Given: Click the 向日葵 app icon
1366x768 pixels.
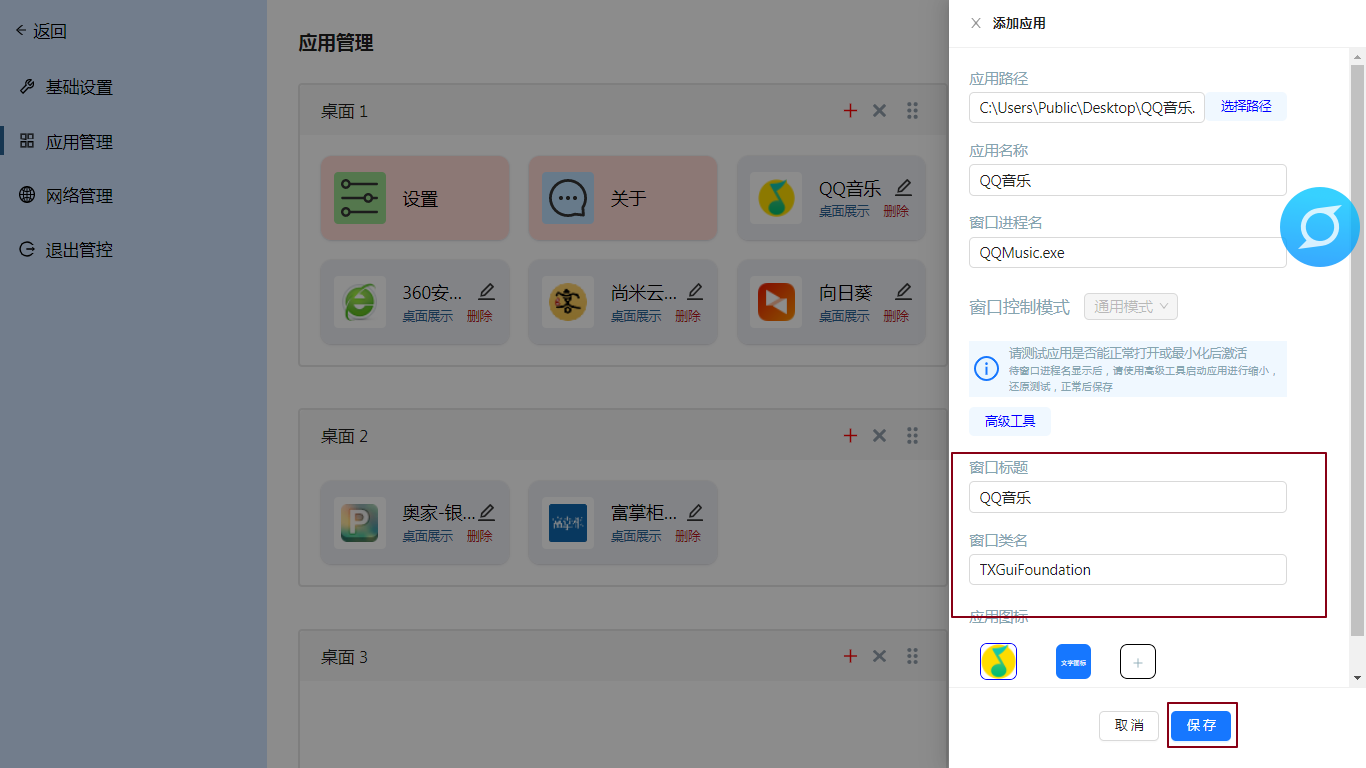Looking at the screenshot, I should [x=776, y=302].
